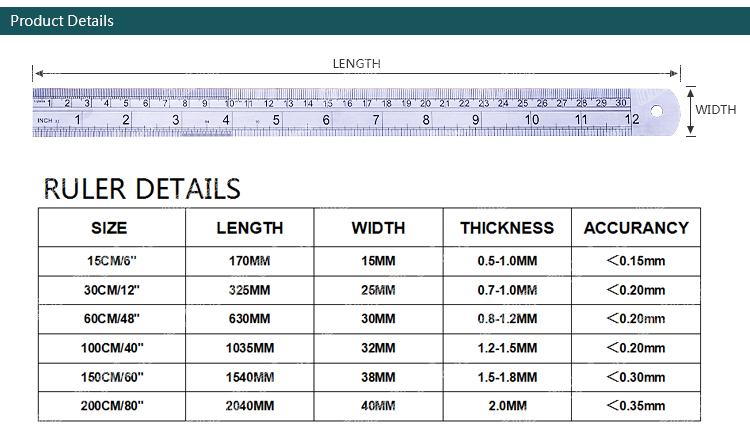750x438 pixels.
Task: Click the 30CM/12" size cell
Action: point(112,290)
